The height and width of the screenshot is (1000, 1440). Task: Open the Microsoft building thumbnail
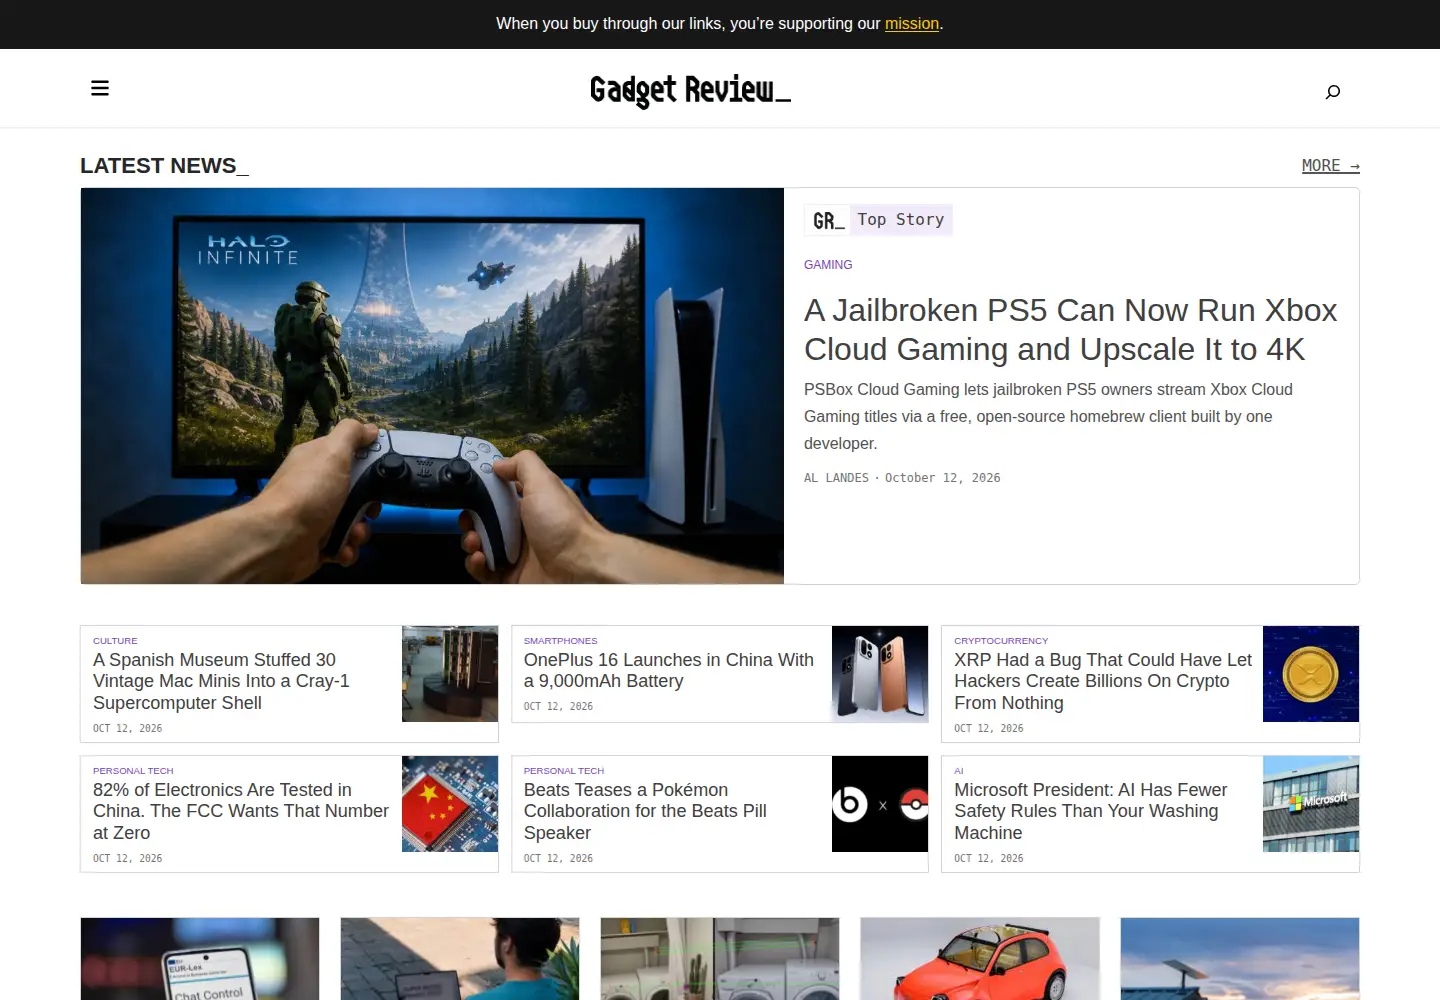1311,804
